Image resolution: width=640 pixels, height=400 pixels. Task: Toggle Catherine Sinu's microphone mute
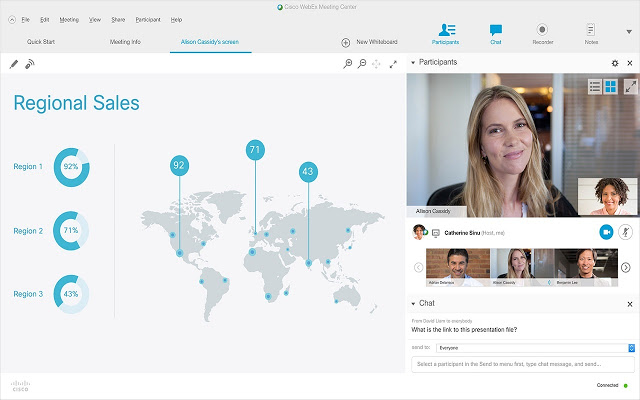625,232
